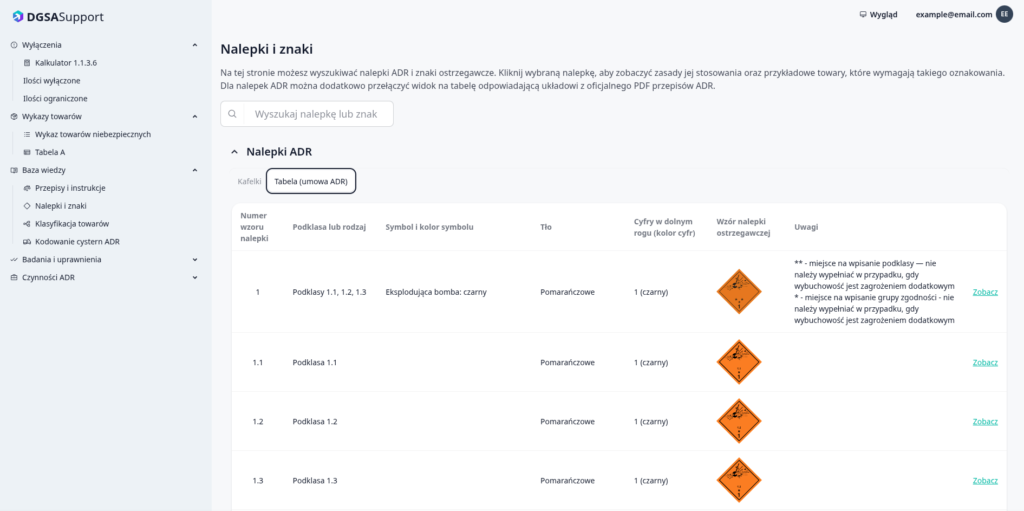The image size is (1024, 511).
Task: Click the search magnifier icon
Action: coord(232,114)
